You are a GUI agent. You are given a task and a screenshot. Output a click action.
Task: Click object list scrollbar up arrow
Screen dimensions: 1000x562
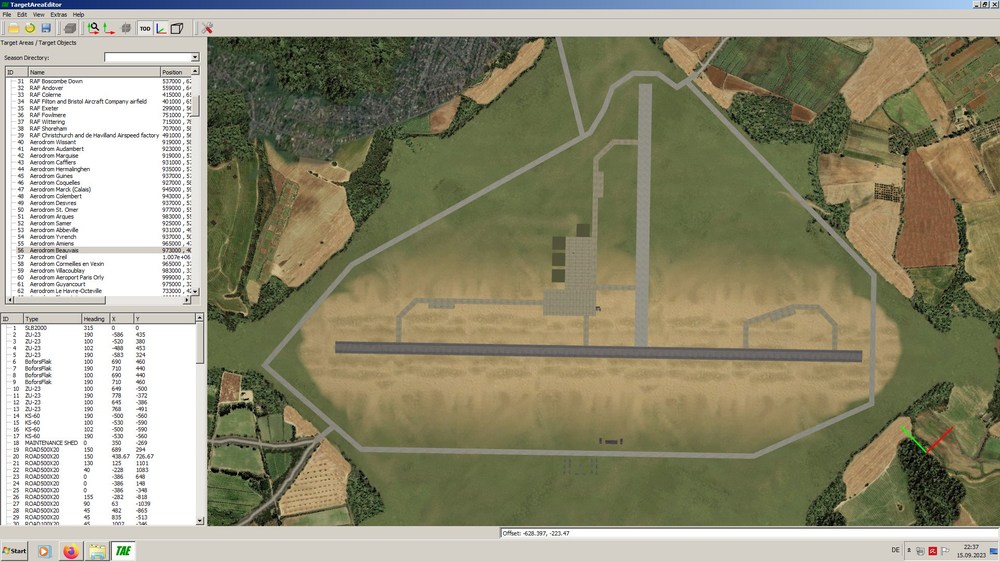coord(200,317)
